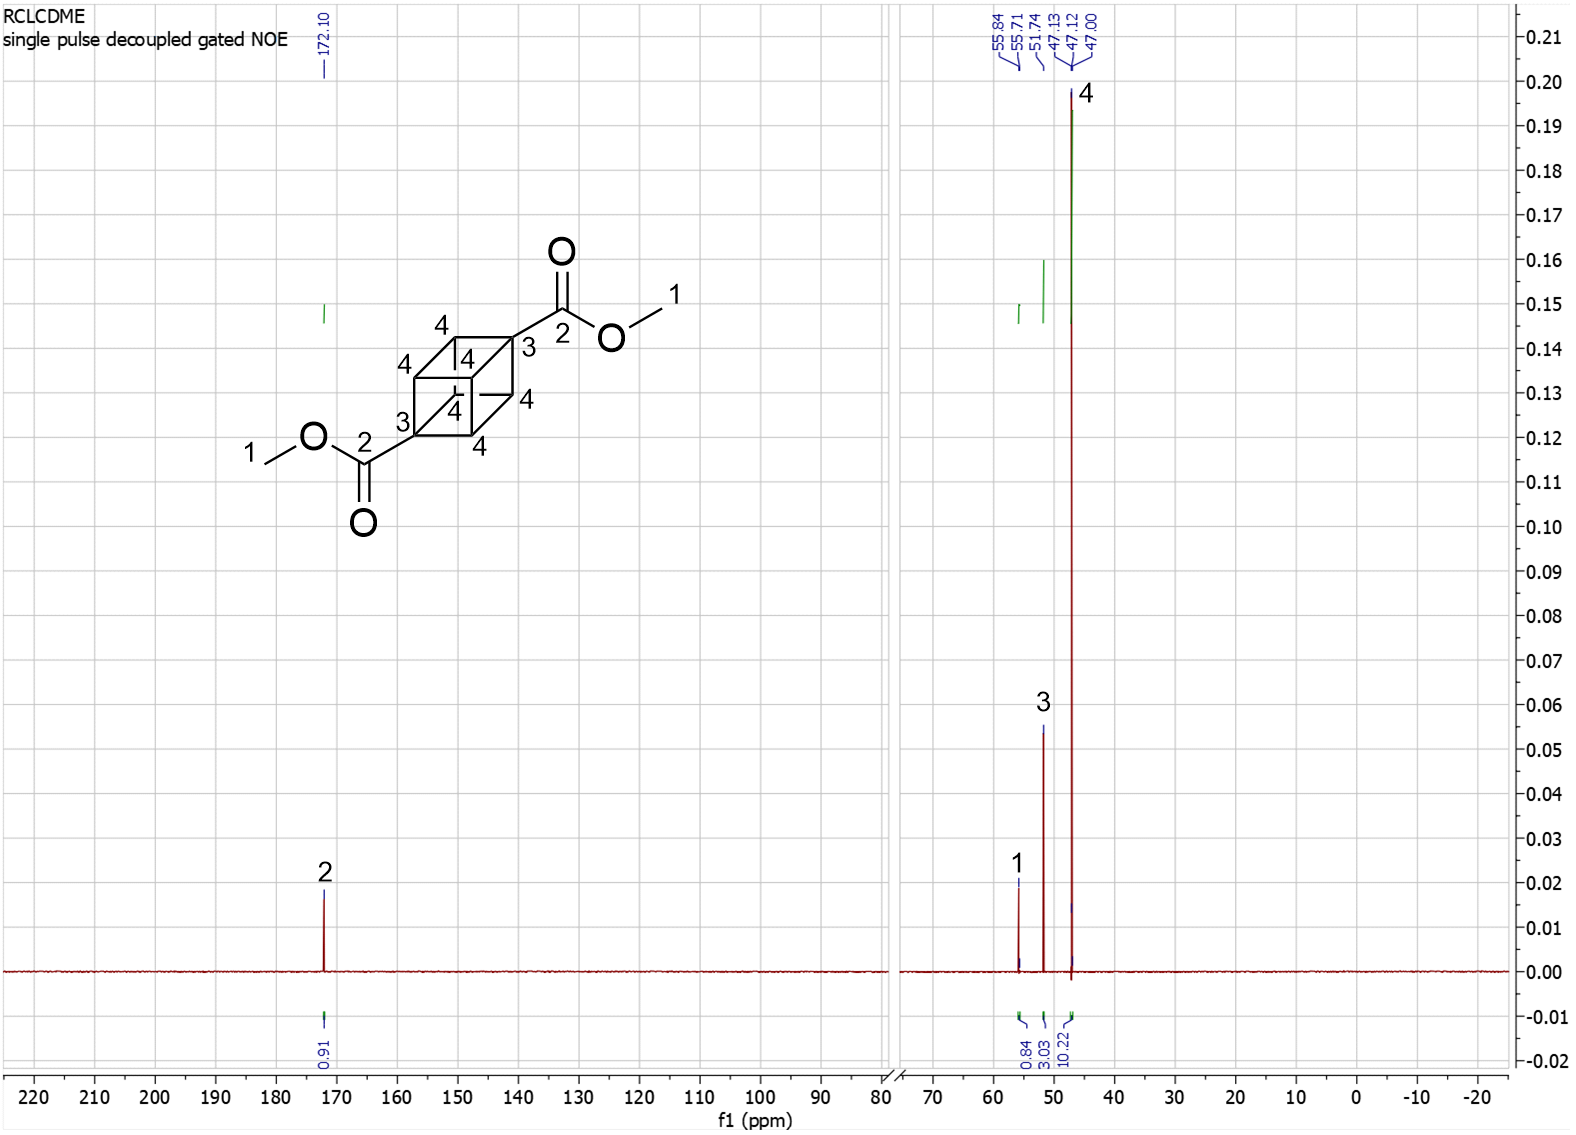Click the RCLCDME spectrum title
Viewport: 1576px width, 1135px height.
44,16
